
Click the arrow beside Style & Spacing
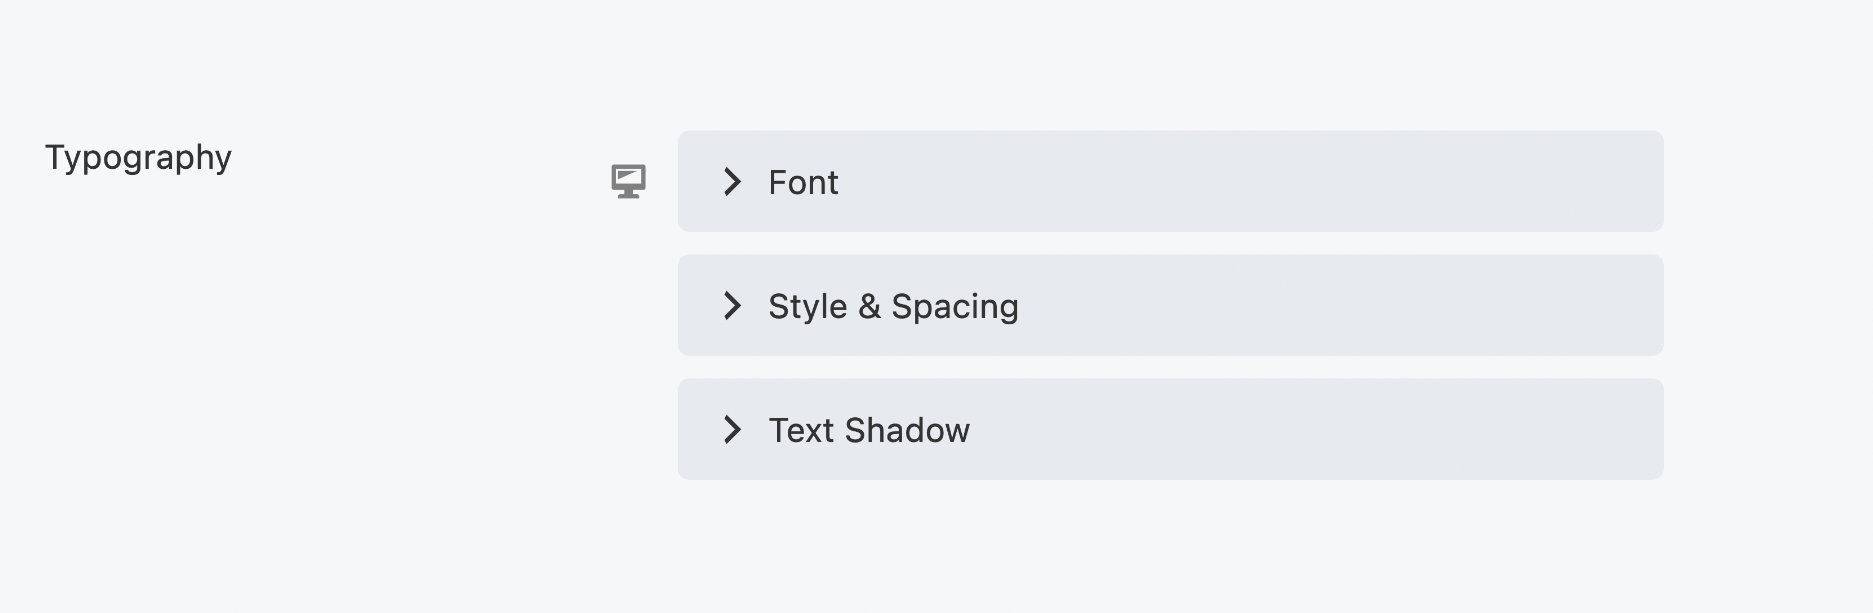734,306
